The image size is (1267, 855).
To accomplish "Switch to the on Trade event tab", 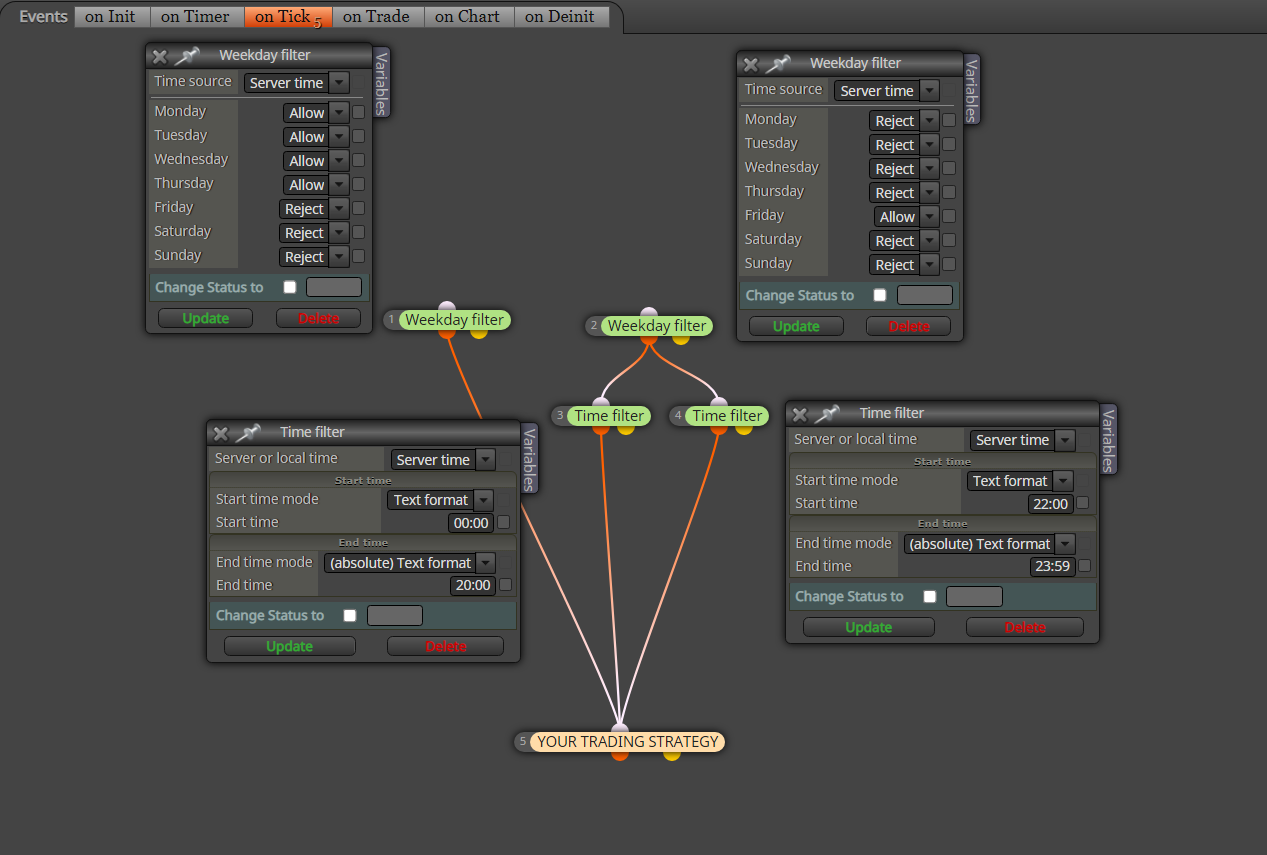I will (376, 16).
